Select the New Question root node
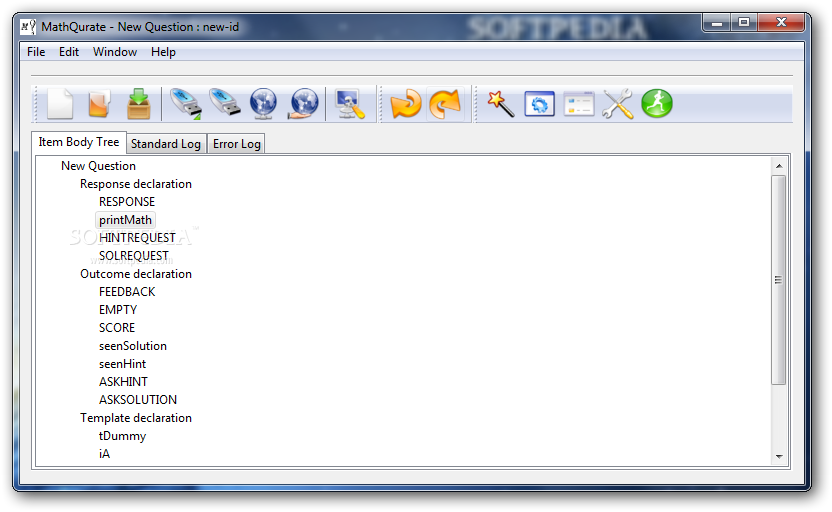The width and height of the screenshot is (832, 512). 98,166
